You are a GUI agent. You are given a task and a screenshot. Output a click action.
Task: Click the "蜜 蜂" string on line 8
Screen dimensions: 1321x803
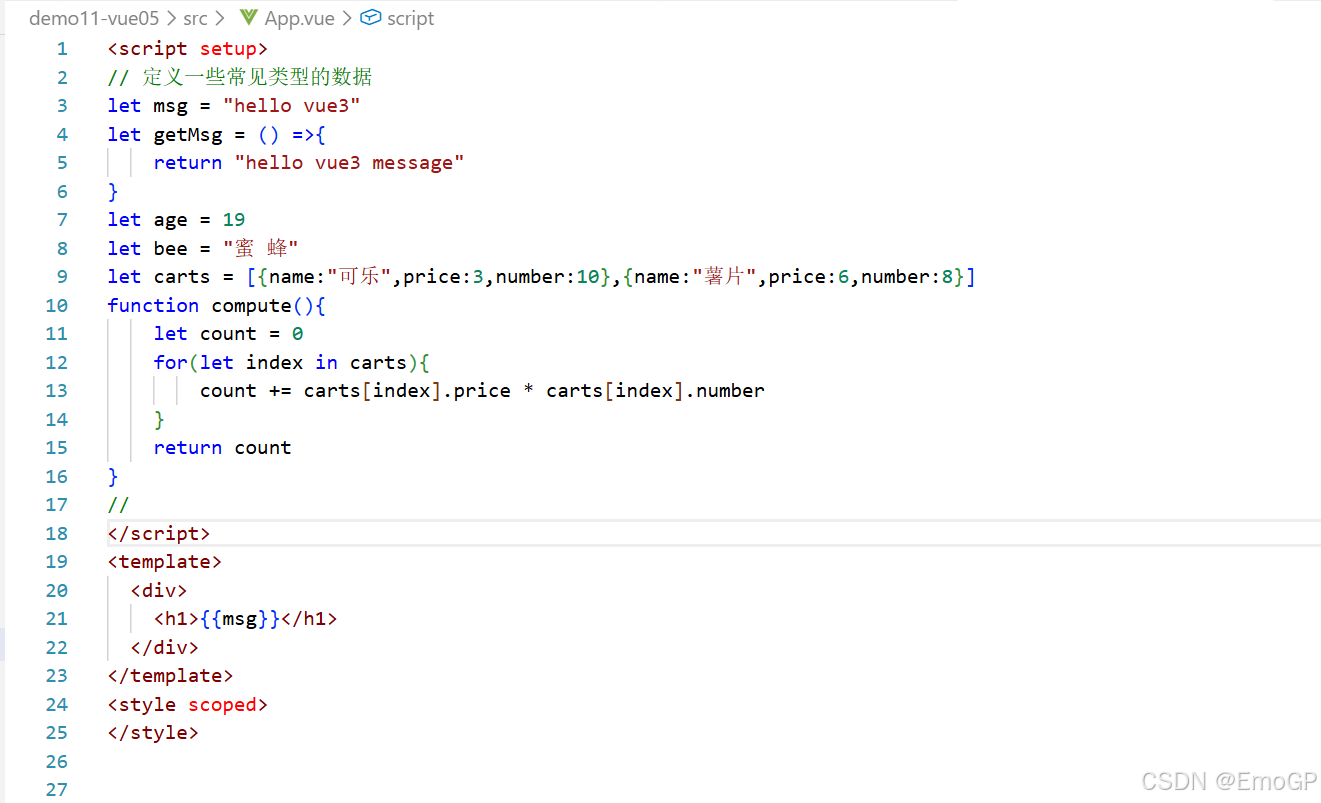(x=261, y=248)
